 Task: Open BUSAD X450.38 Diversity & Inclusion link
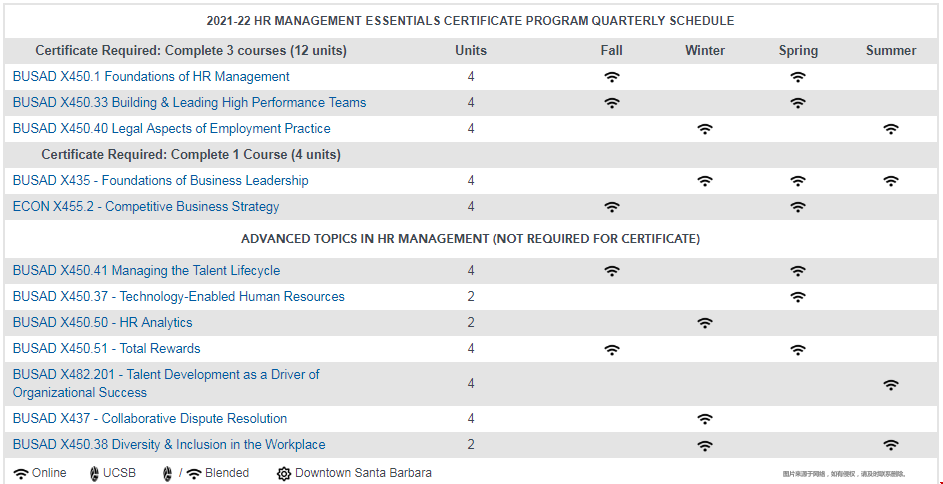pos(169,445)
